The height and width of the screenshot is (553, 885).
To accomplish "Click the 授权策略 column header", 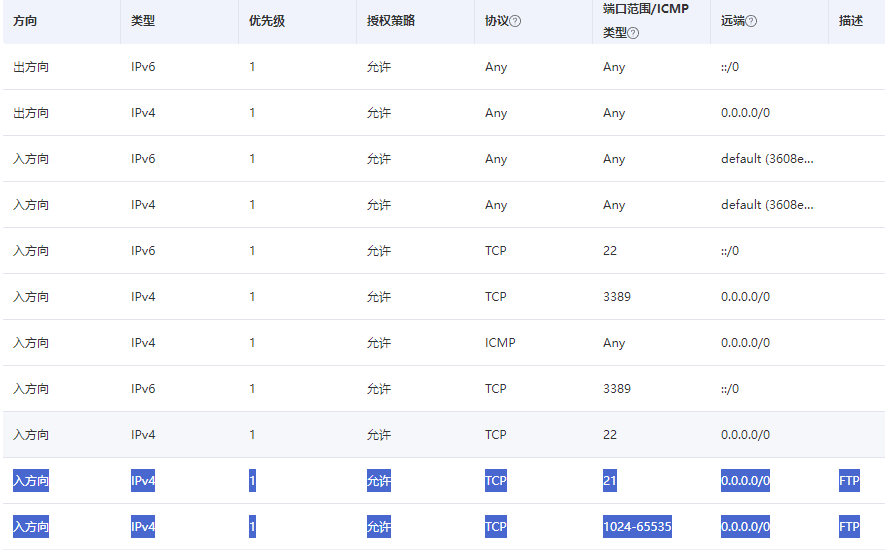I will coord(391,21).
